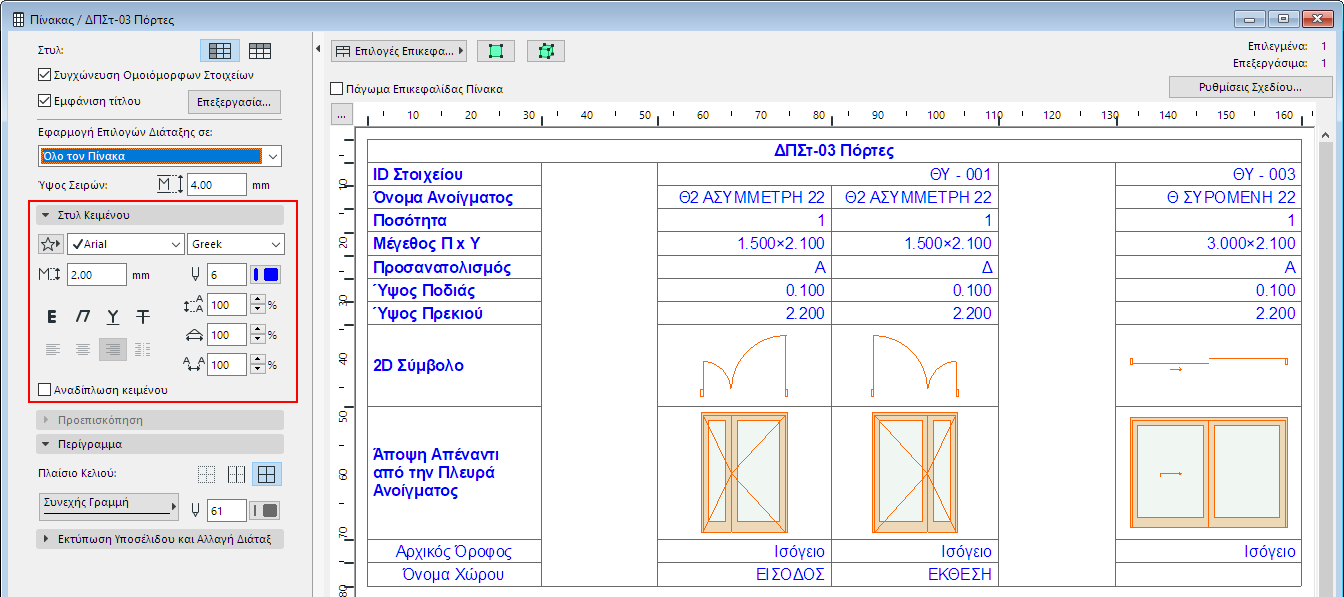Uncheck Συγχώνευση Ομοιόμορφων Στοιχείων checkbox
Screen dimensions: 1344x597
44,75
